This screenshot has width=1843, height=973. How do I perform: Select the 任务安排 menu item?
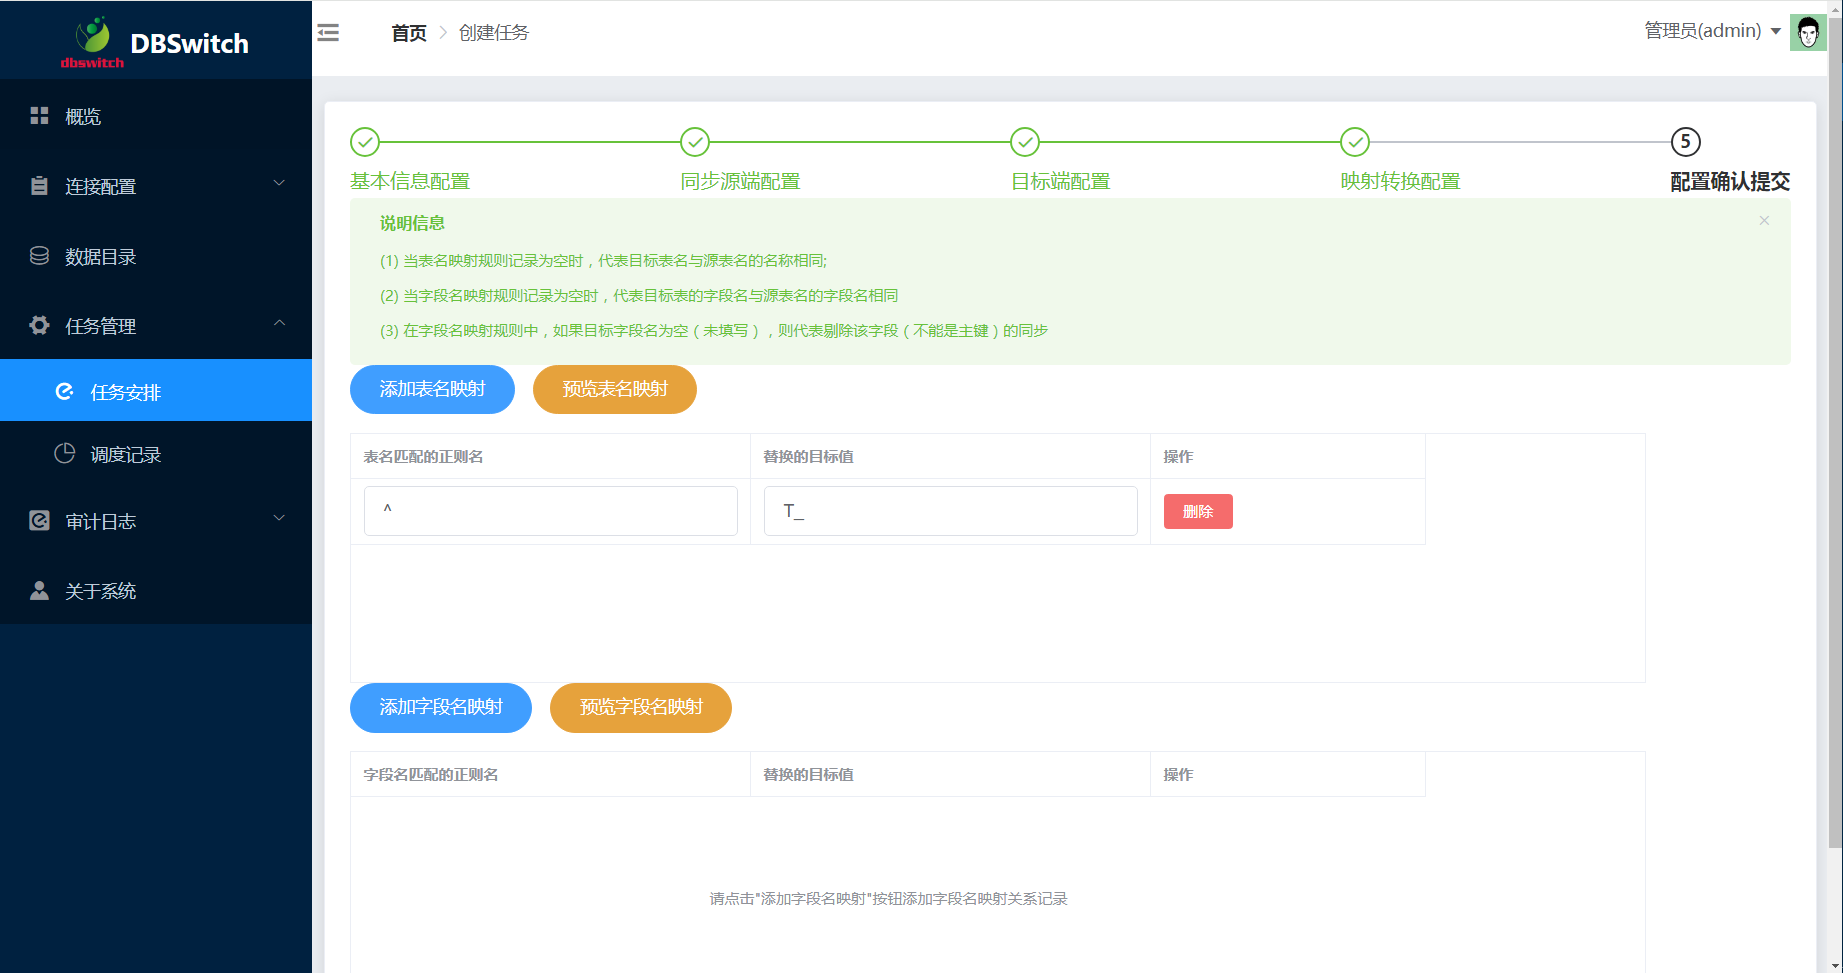tap(126, 392)
